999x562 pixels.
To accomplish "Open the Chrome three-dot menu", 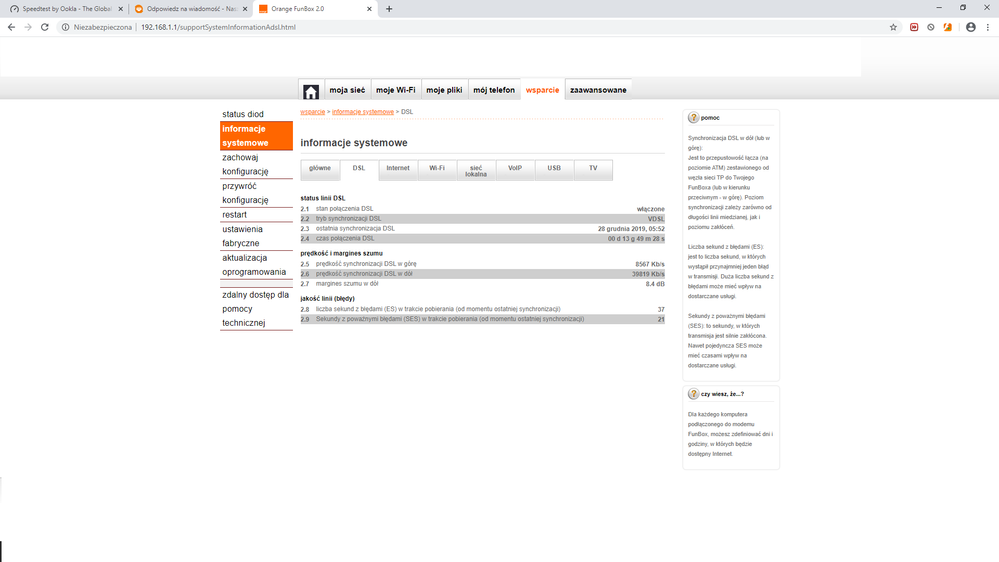I will click(x=987, y=27).
